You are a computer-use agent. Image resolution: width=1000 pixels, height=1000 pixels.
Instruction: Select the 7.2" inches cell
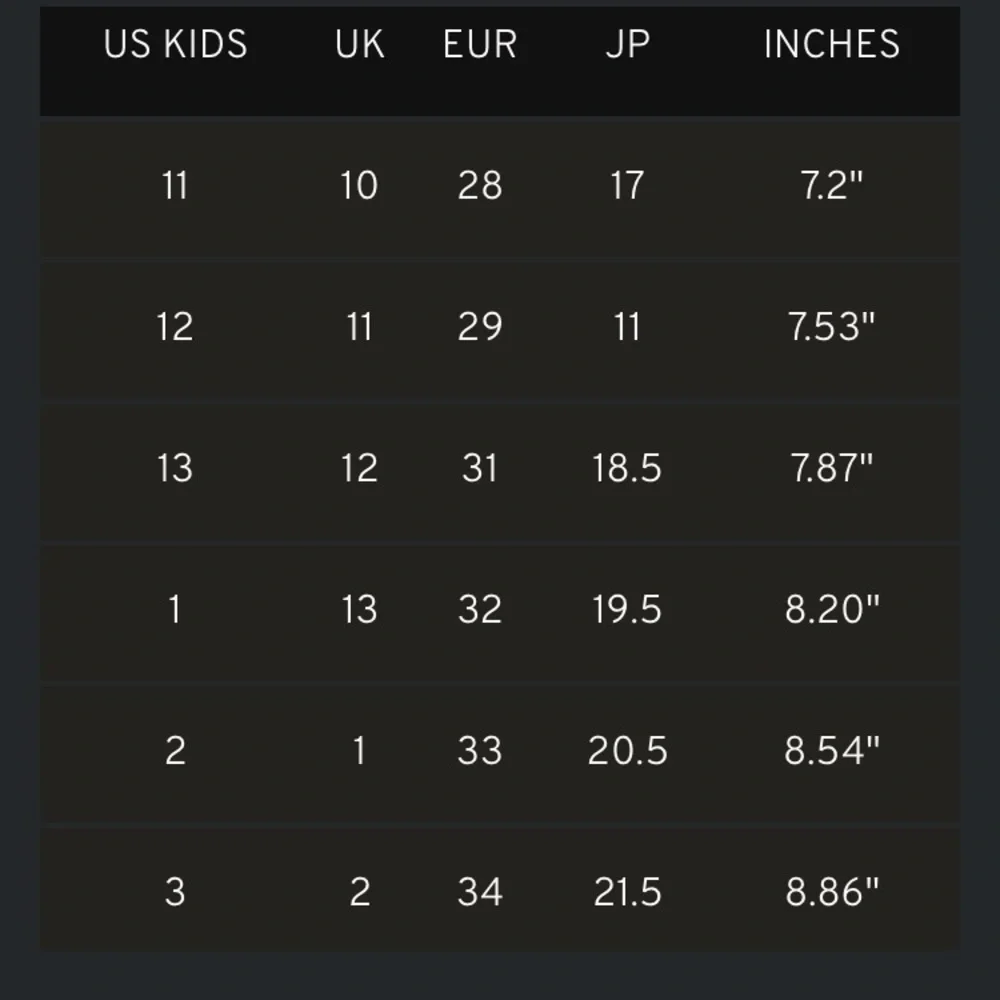coord(832,186)
